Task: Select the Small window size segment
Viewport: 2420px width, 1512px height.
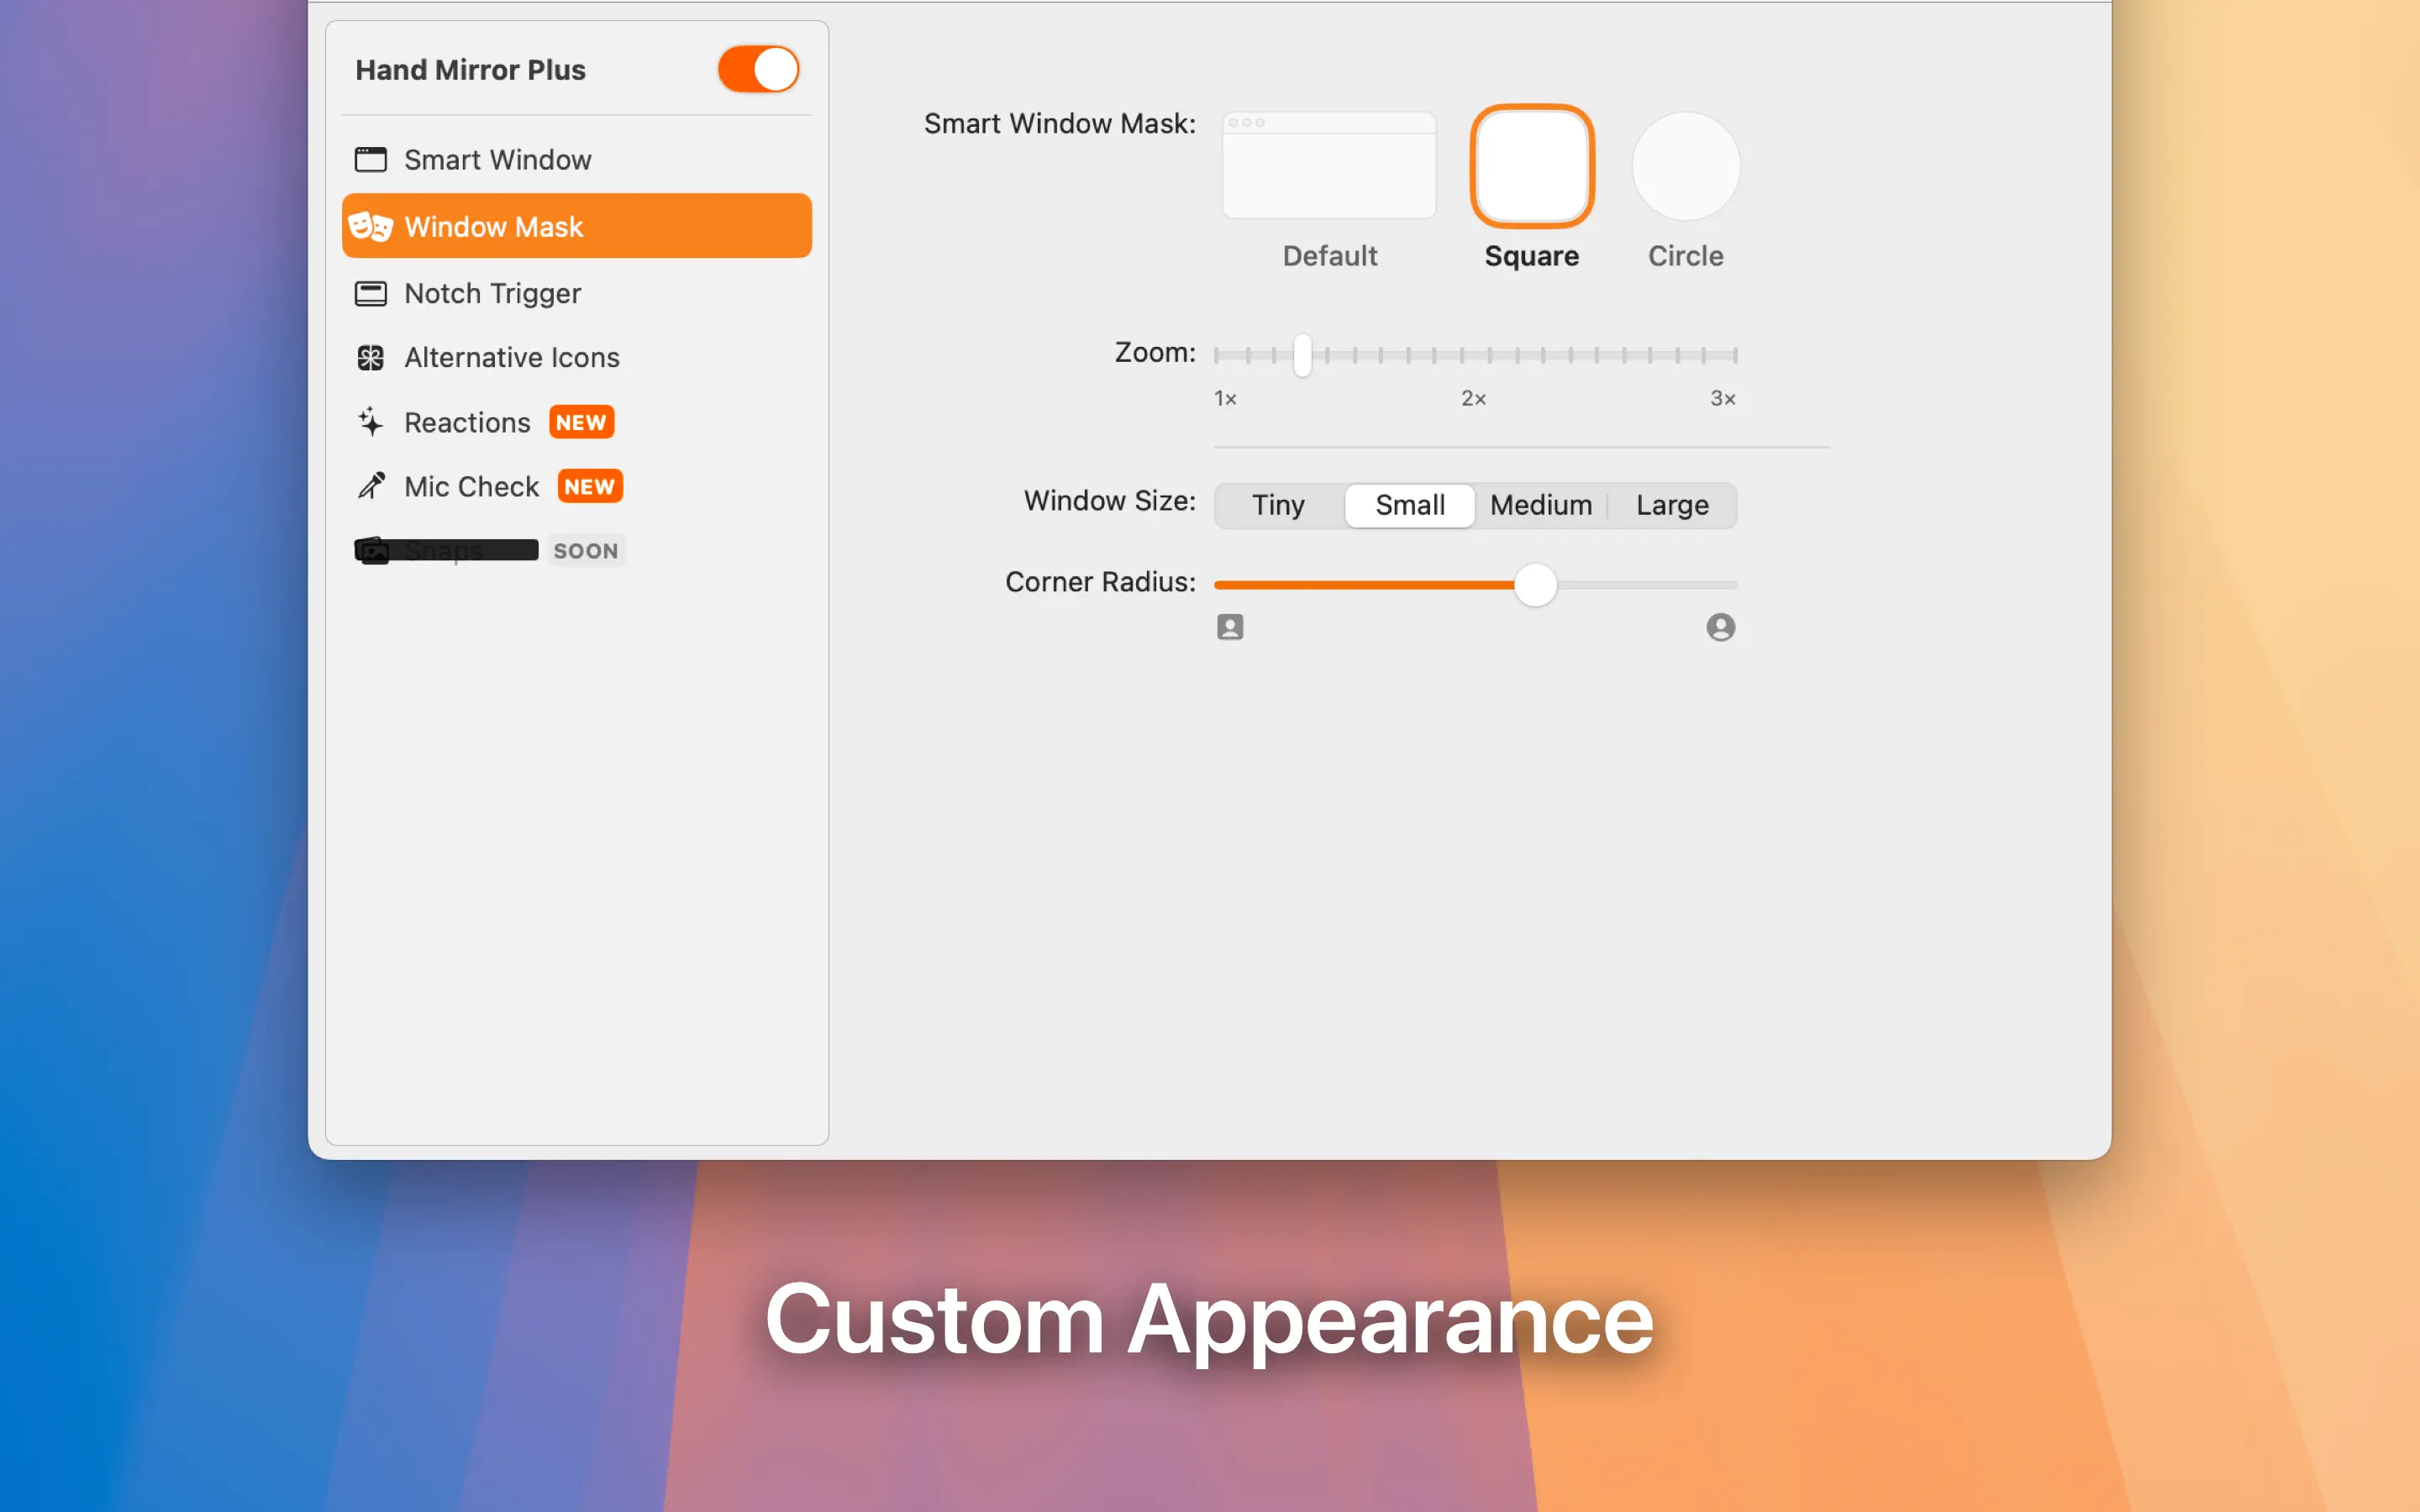Action: click(1409, 506)
